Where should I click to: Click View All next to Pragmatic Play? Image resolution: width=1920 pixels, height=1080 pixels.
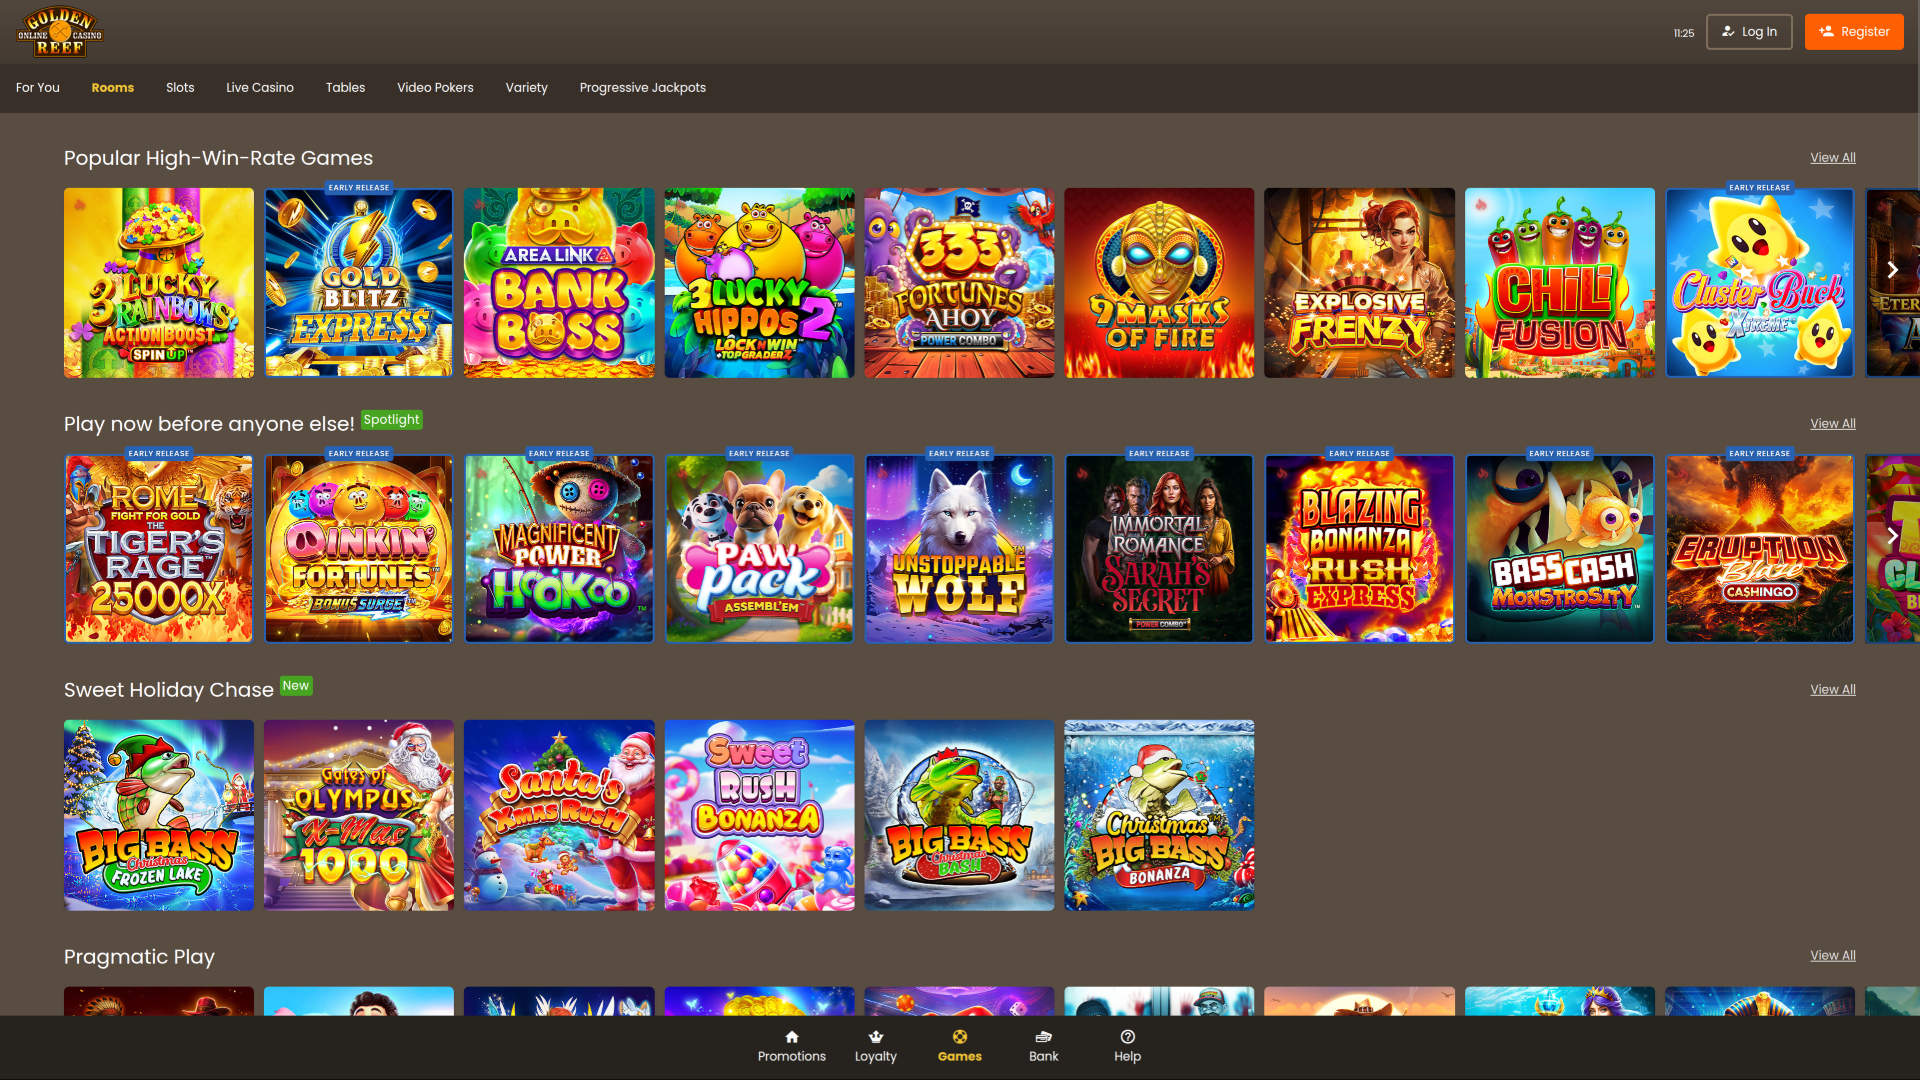click(x=1832, y=955)
